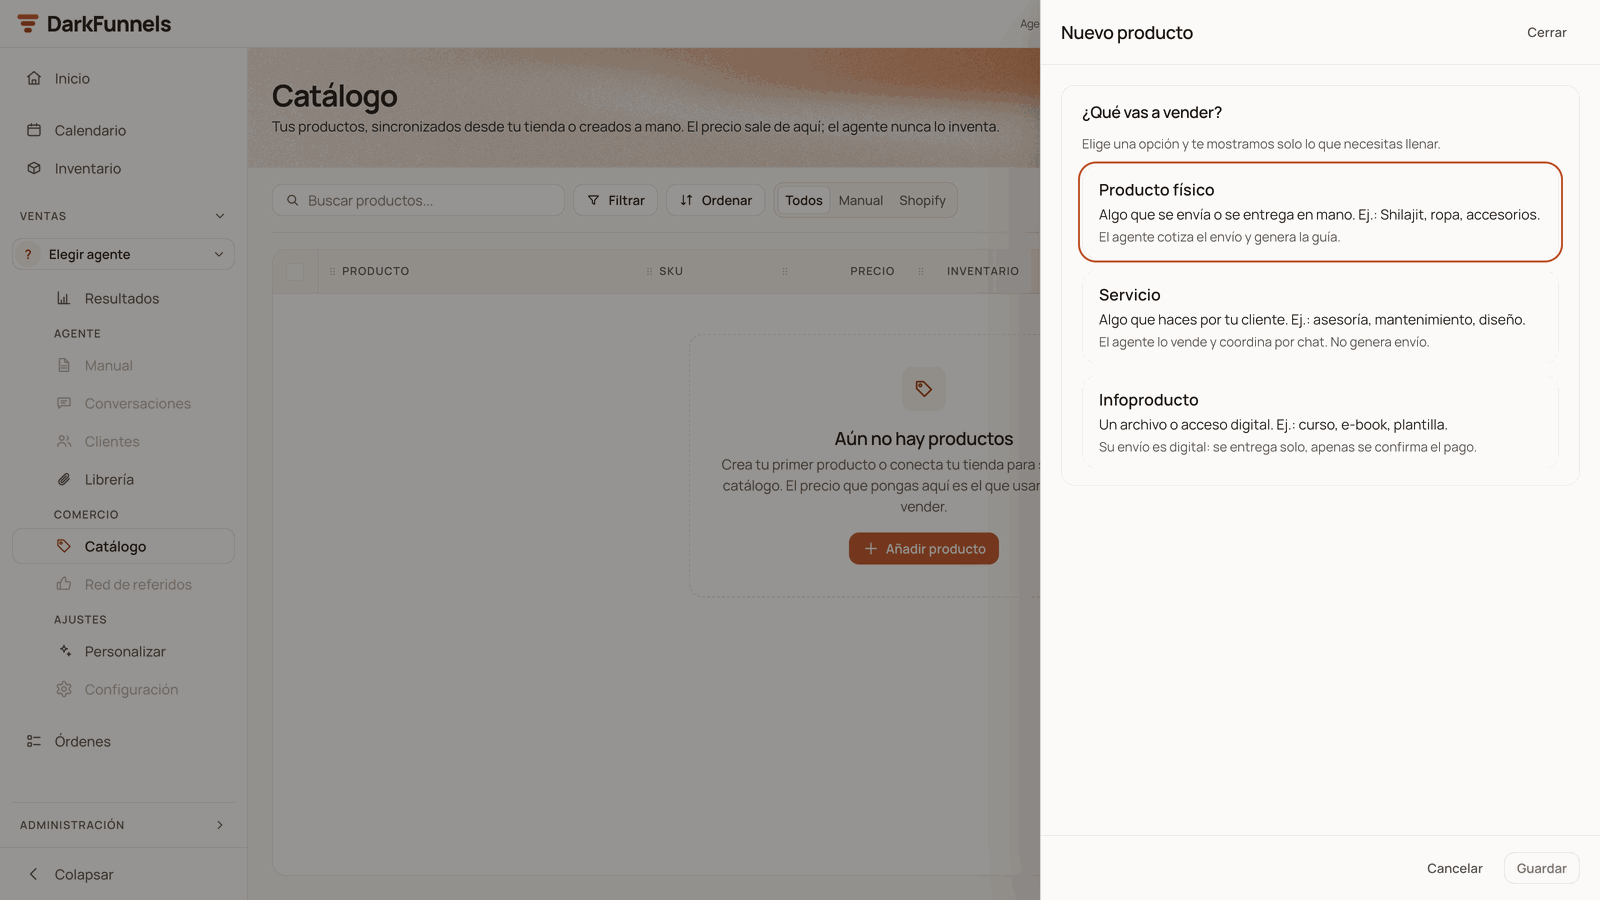This screenshot has width=1600, height=900.
Task: Choose the Servicio option
Action: (1320, 317)
